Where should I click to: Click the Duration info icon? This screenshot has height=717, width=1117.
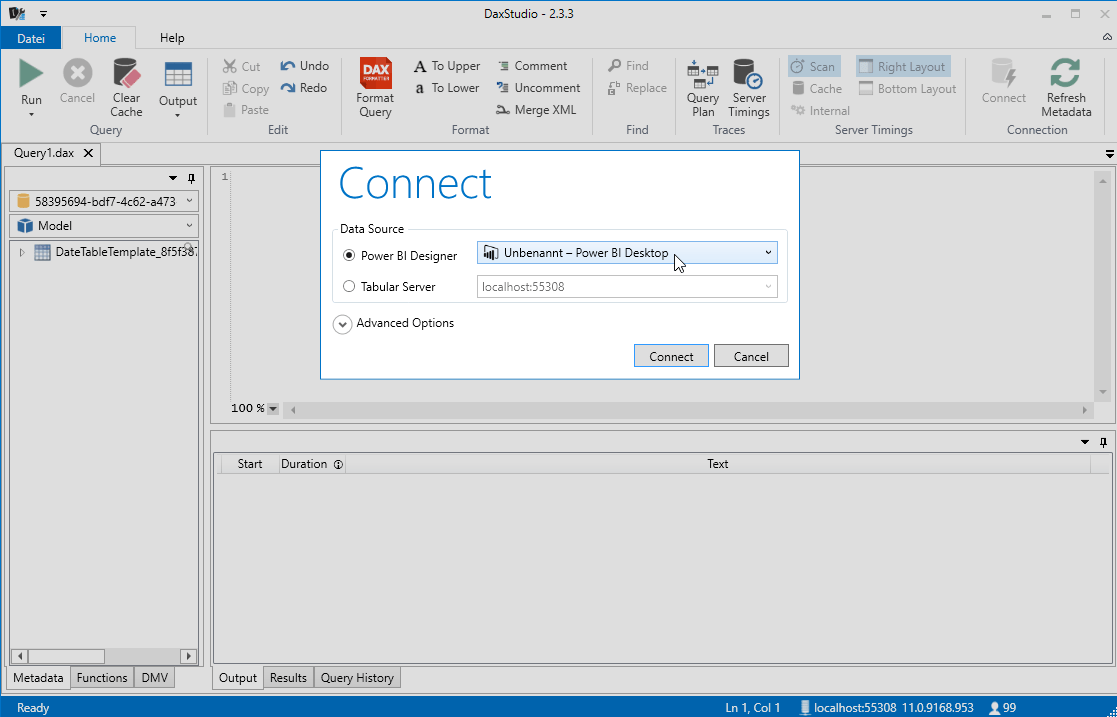pos(338,465)
